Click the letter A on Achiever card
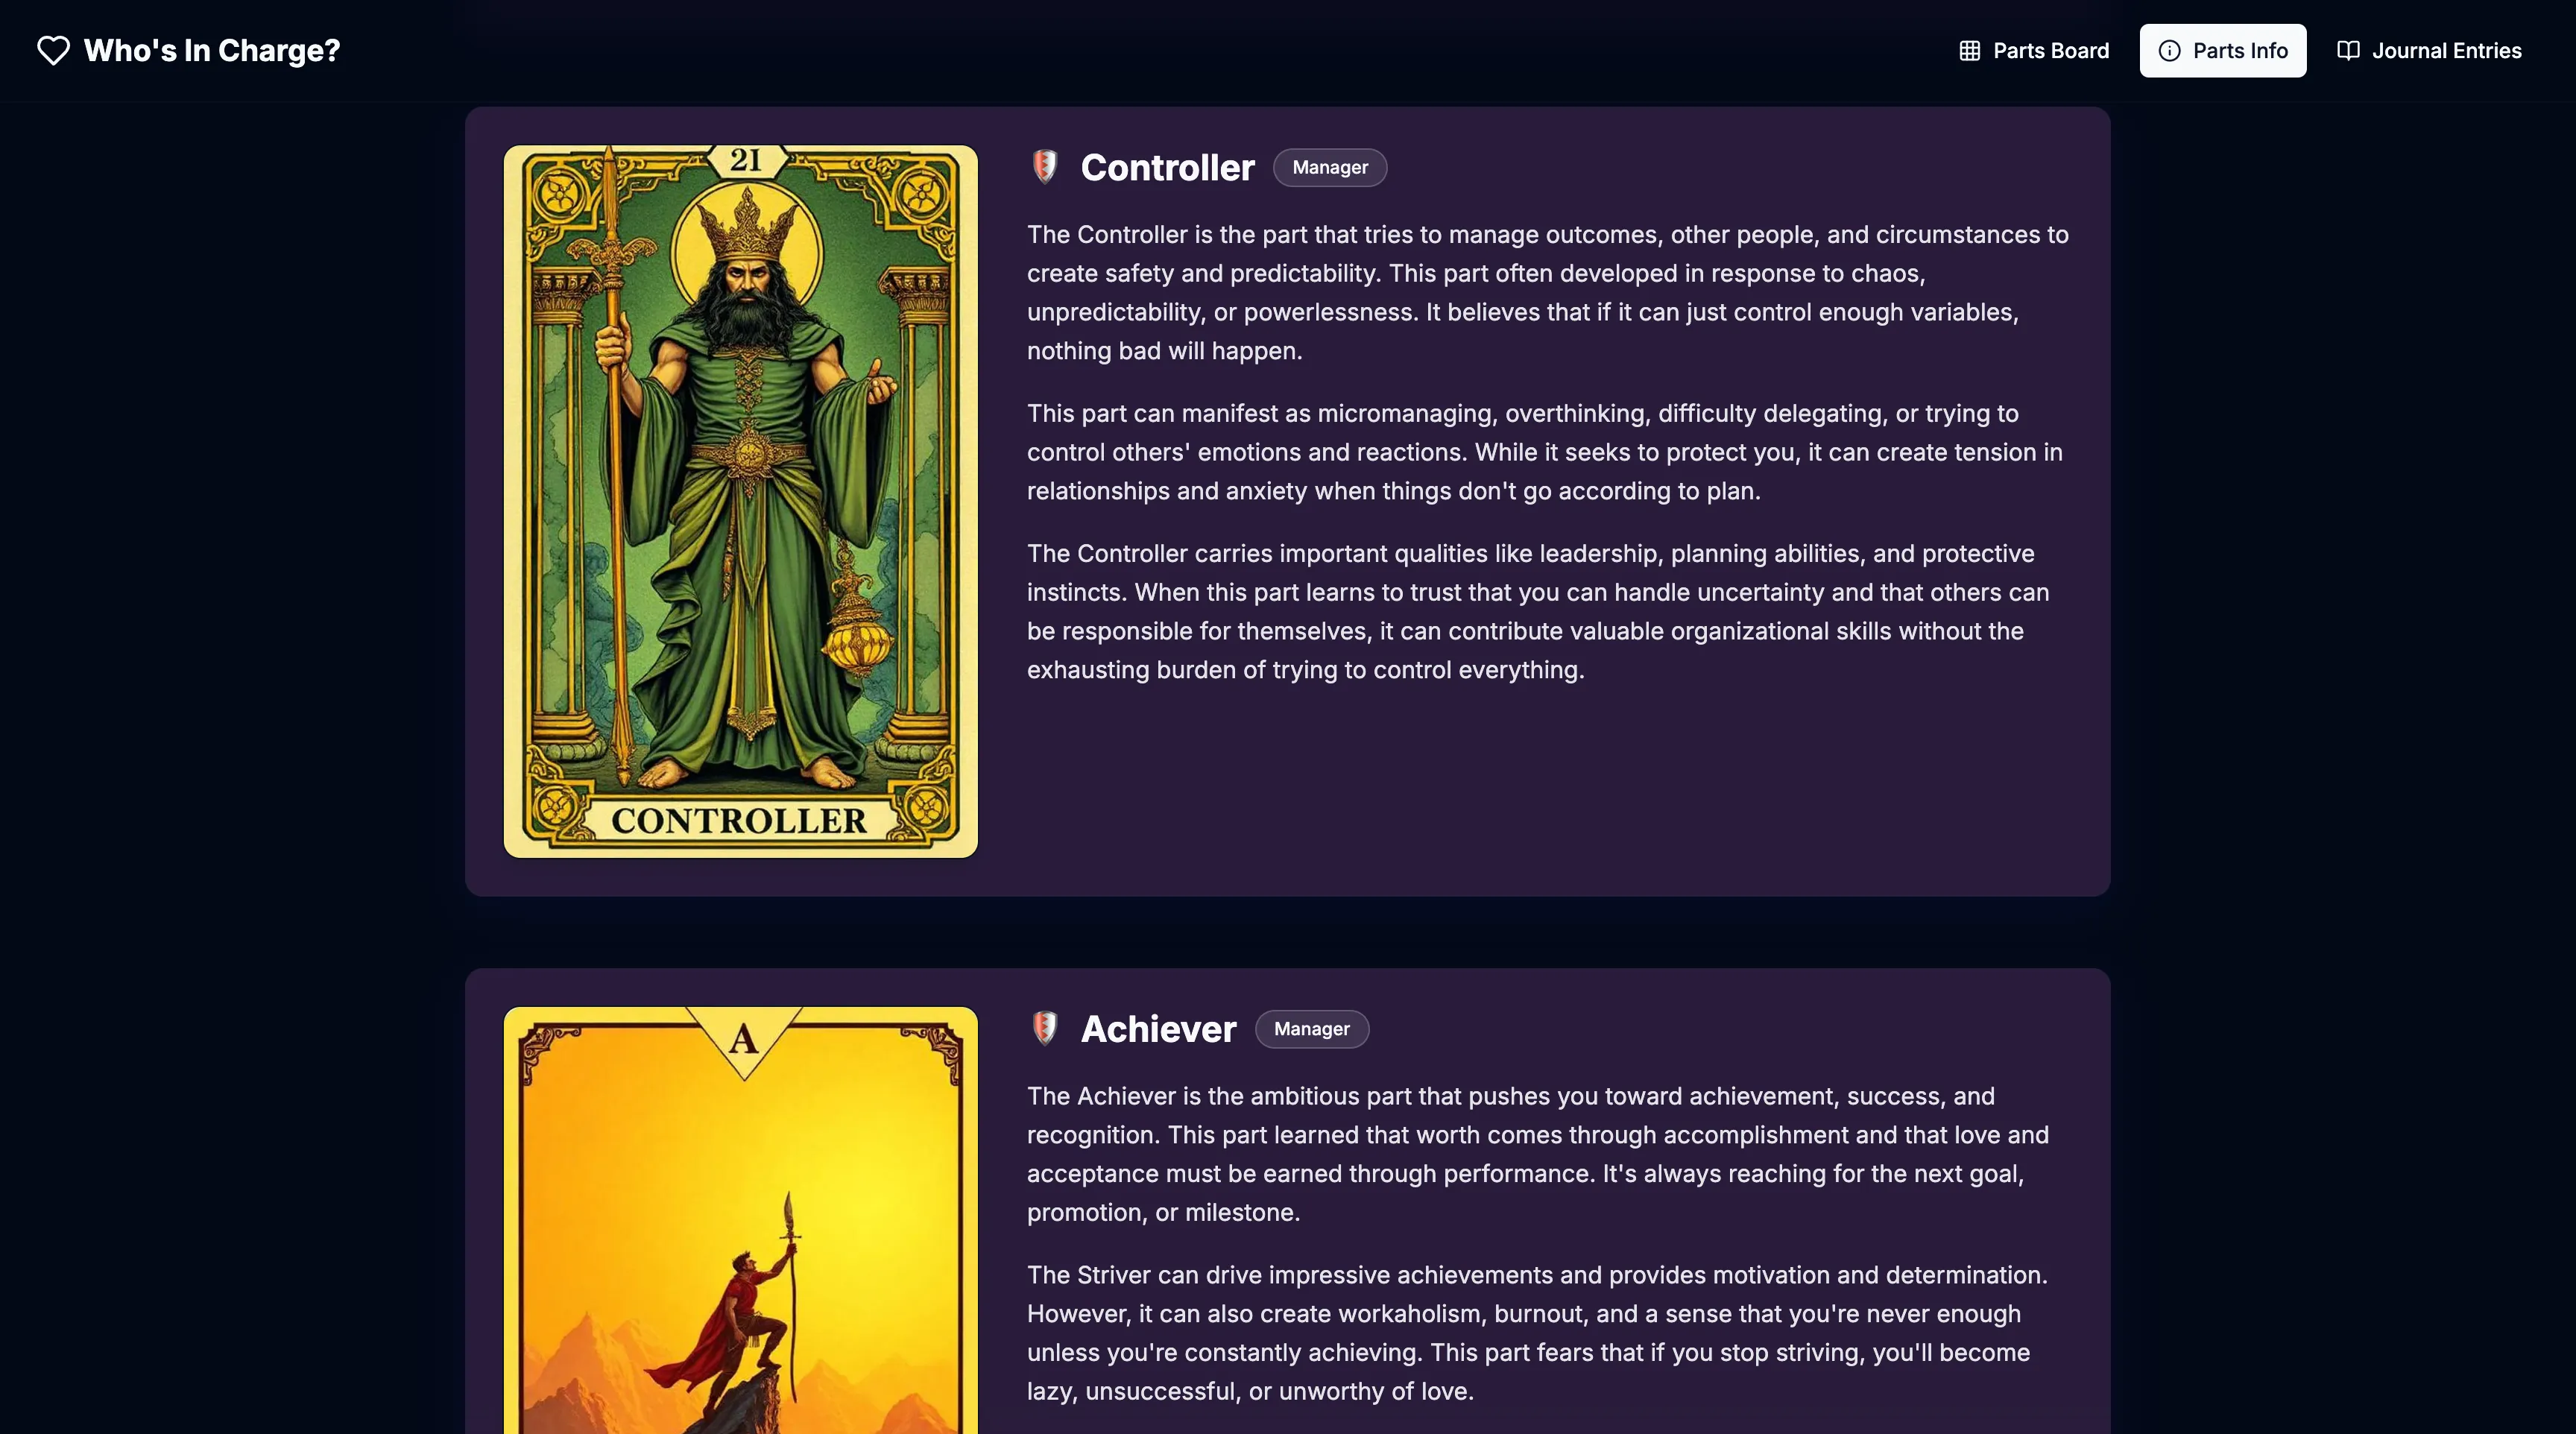Image resolution: width=2576 pixels, height=1434 pixels. coord(743,1040)
